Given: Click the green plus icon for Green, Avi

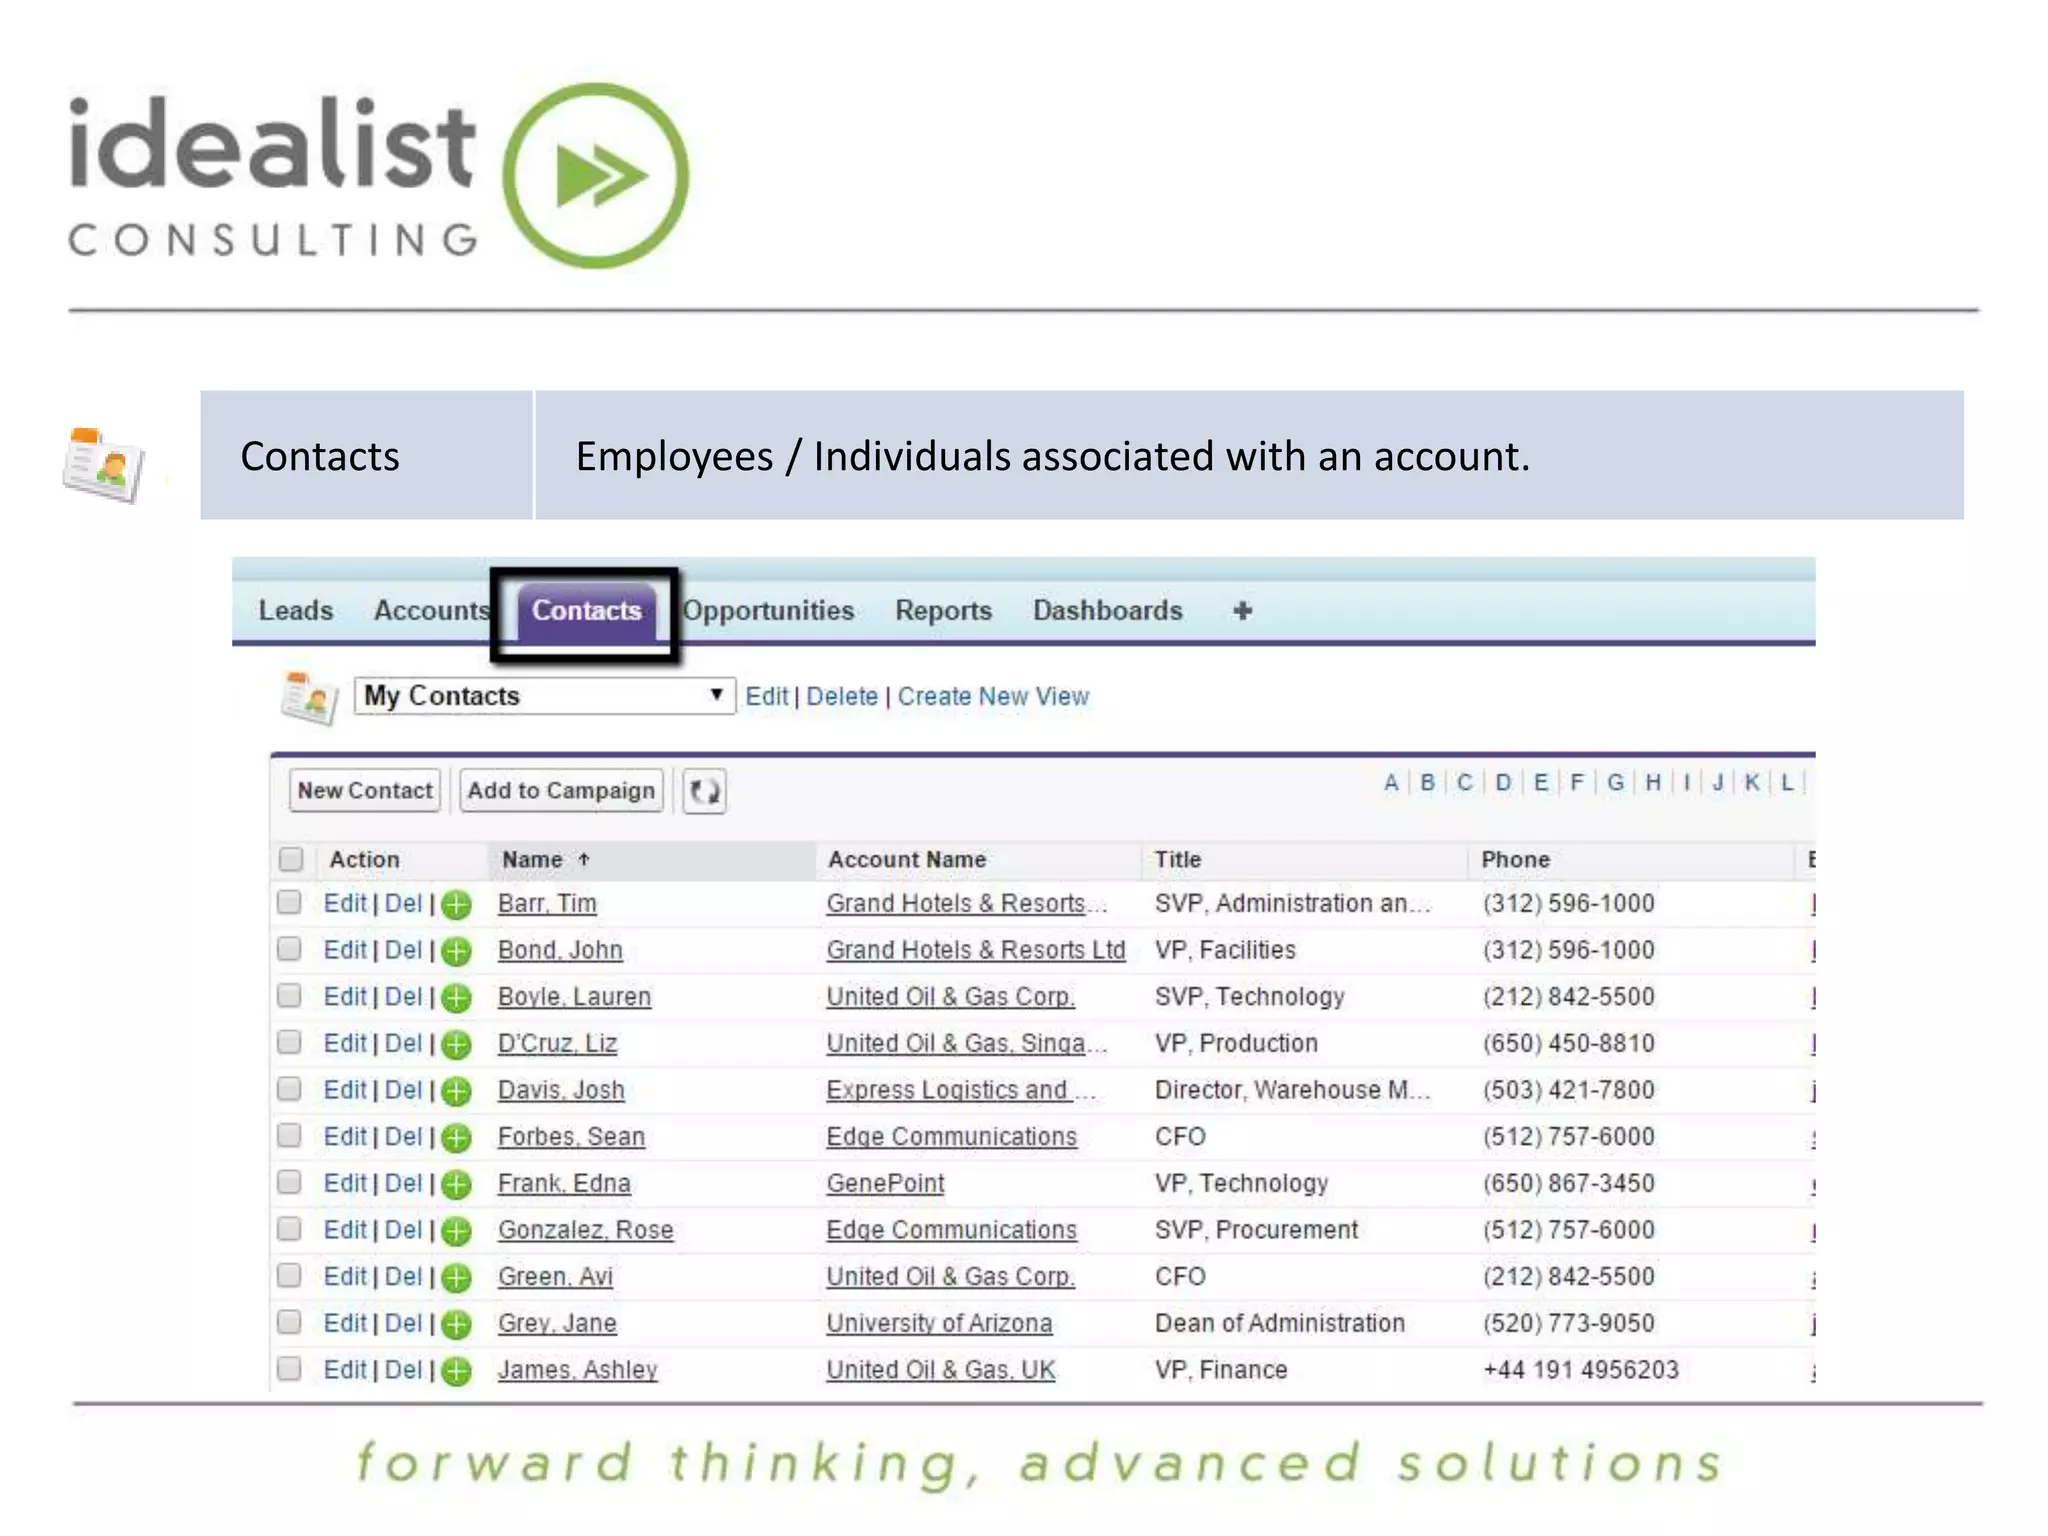Looking at the screenshot, I should tap(456, 1278).
